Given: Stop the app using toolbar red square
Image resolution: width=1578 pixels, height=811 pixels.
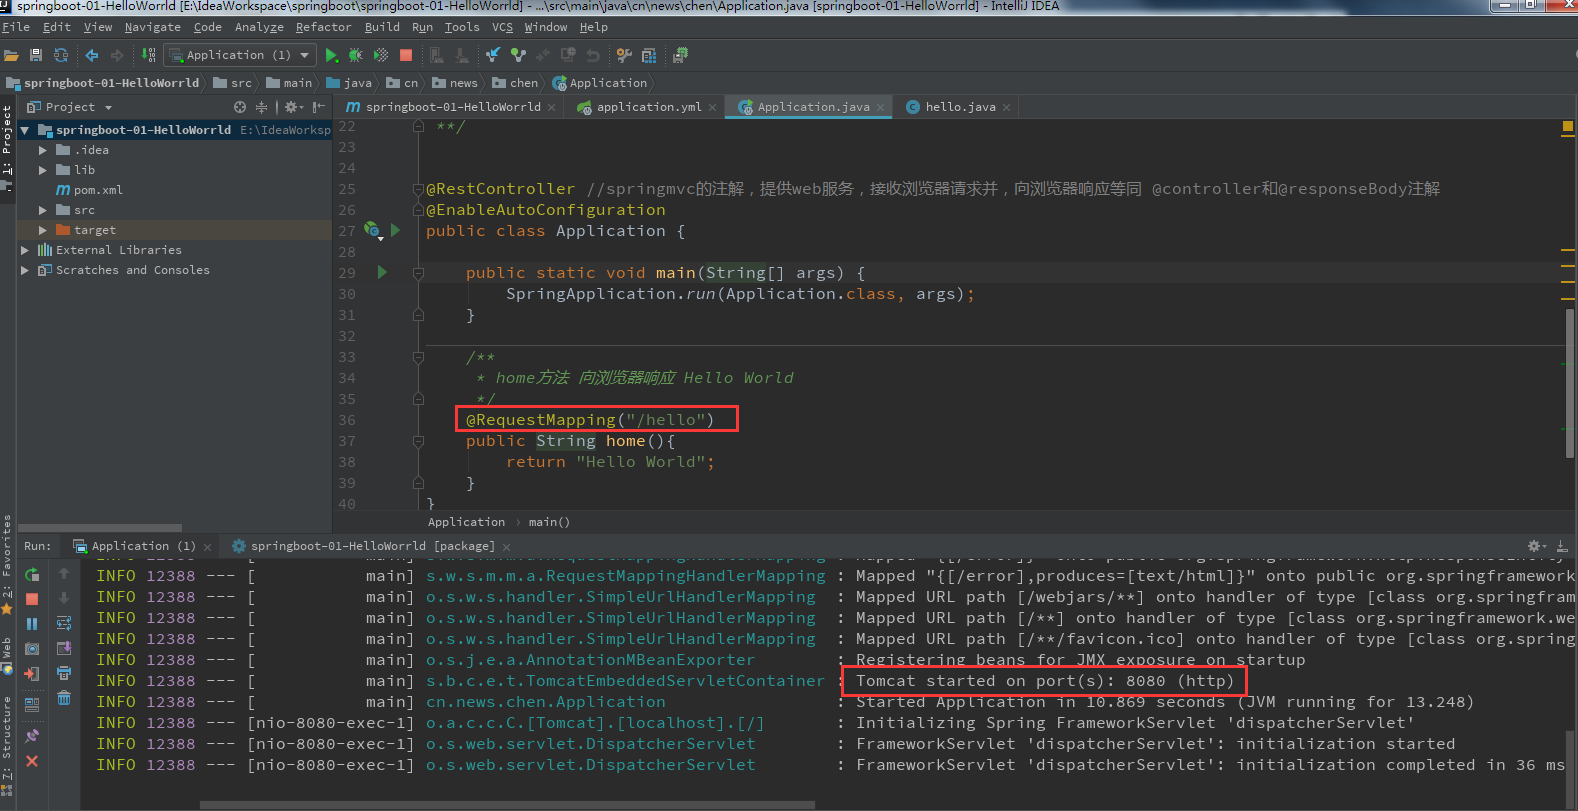Looking at the screenshot, I should click(405, 55).
